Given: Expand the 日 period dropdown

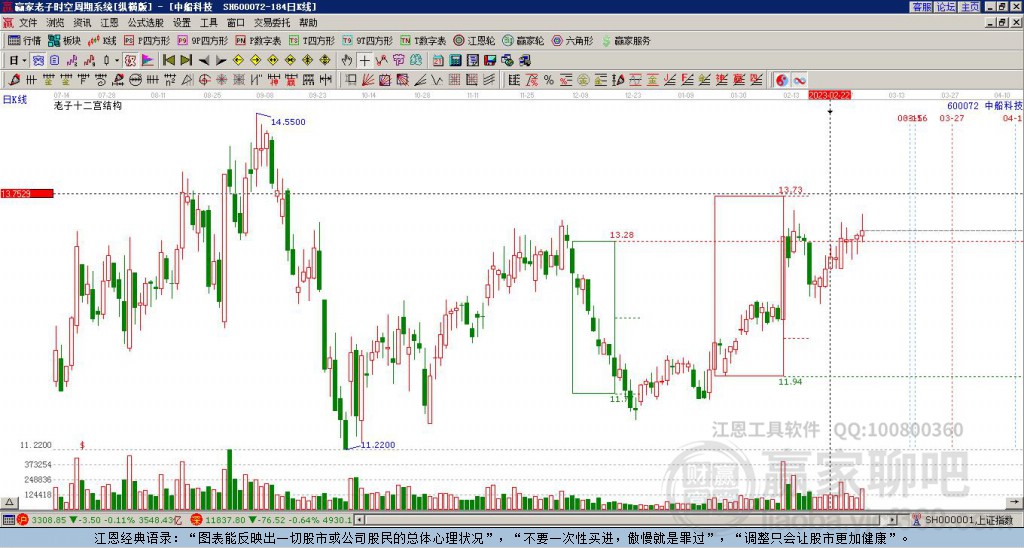Looking at the screenshot, I should [24, 61].
